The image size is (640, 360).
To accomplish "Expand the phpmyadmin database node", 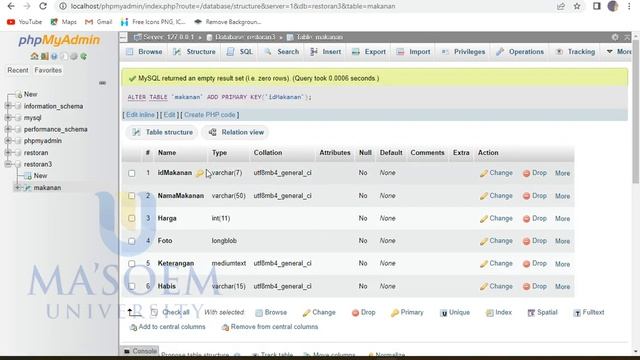I will (x=8, y=140).
